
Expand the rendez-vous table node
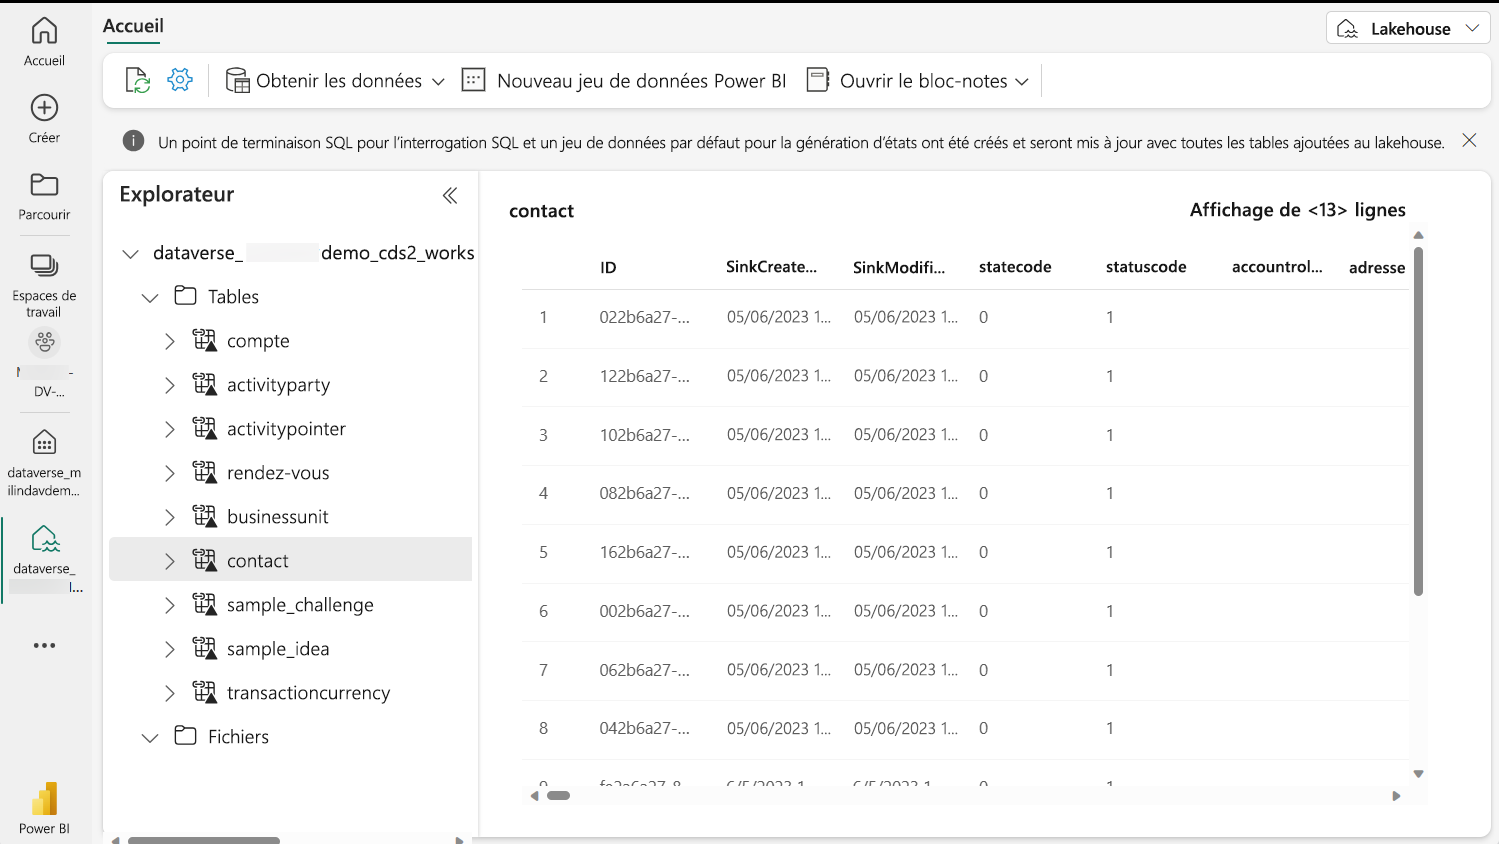[x=170, y=473]
